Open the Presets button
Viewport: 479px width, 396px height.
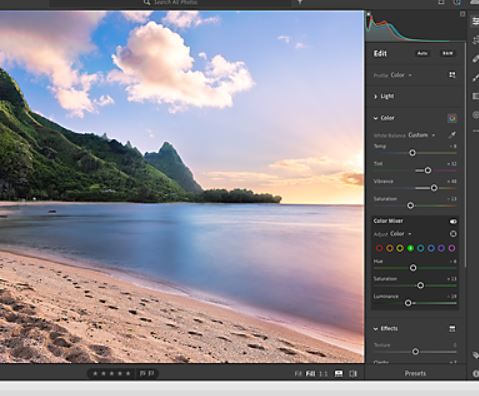point(415,373)
